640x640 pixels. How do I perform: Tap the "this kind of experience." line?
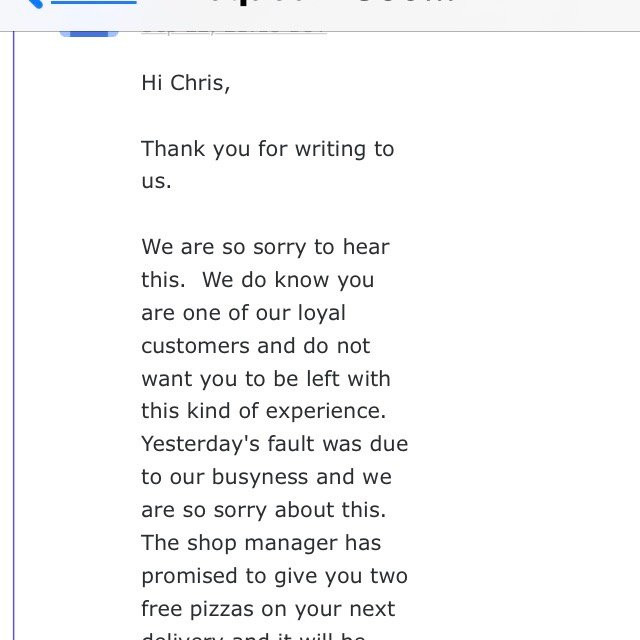click(264, 411)
